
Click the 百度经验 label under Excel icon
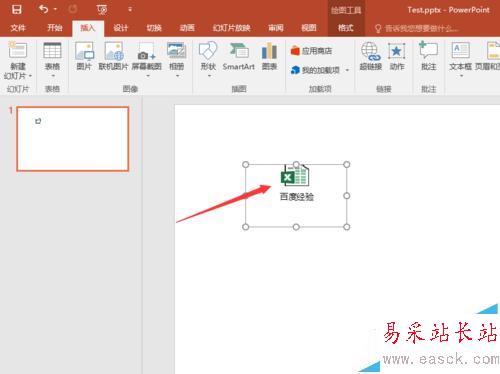point(297,197)
